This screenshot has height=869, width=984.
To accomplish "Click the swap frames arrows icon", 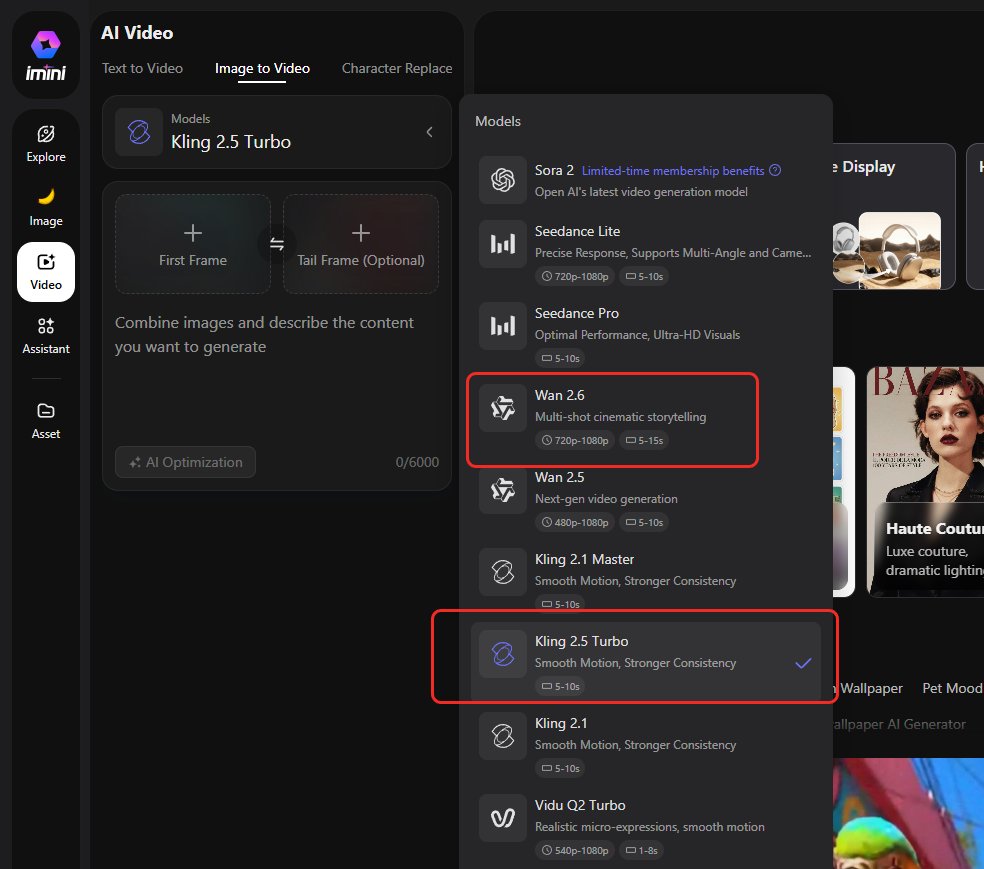I will point(277,244).
